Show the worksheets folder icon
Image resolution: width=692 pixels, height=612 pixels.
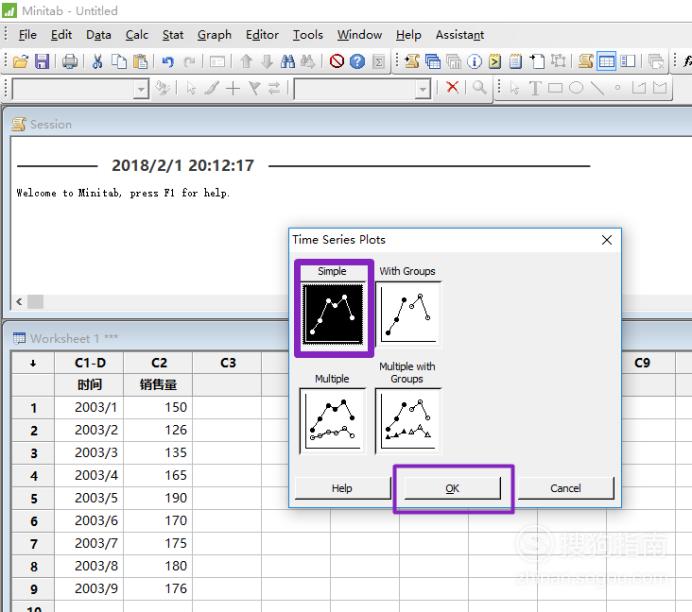coord(433,61)
